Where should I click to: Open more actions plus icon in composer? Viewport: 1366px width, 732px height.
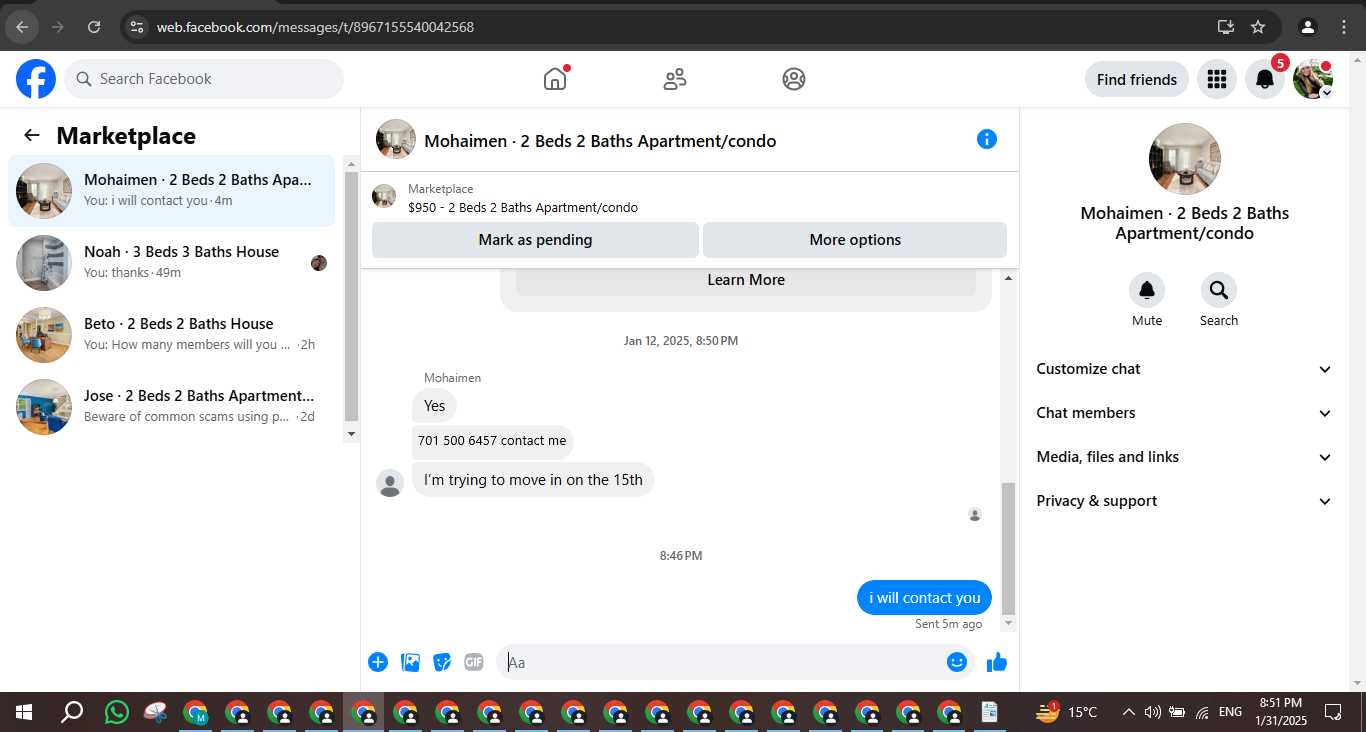tap(378, 662)
